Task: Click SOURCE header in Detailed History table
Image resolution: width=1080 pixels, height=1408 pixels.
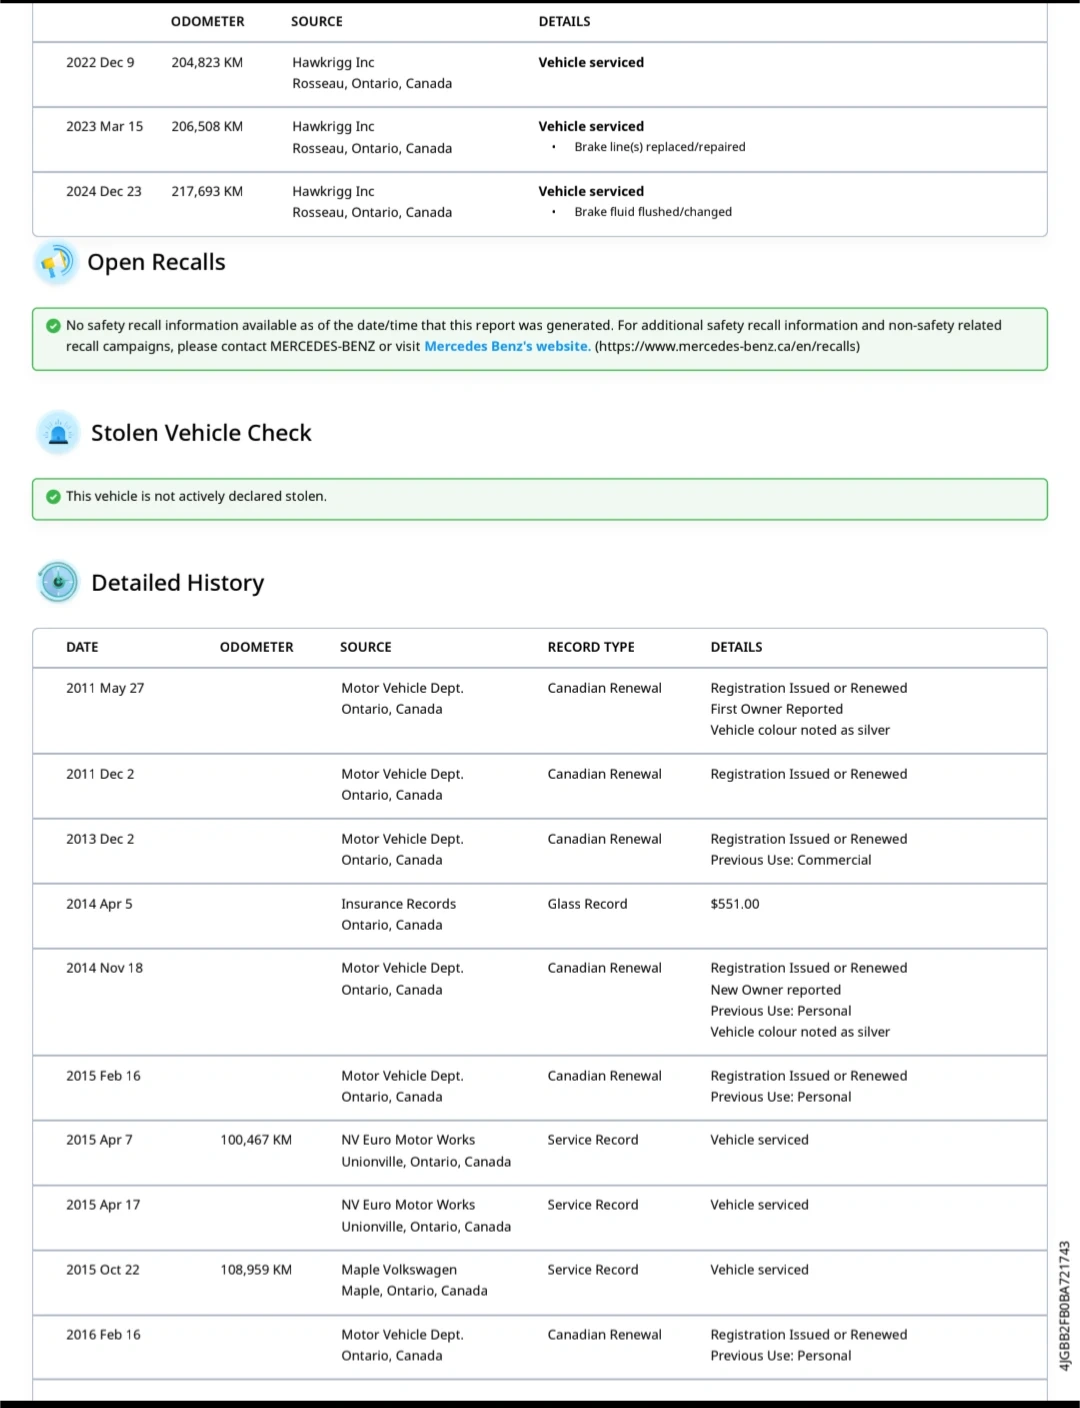Action: tap(365, 647)
